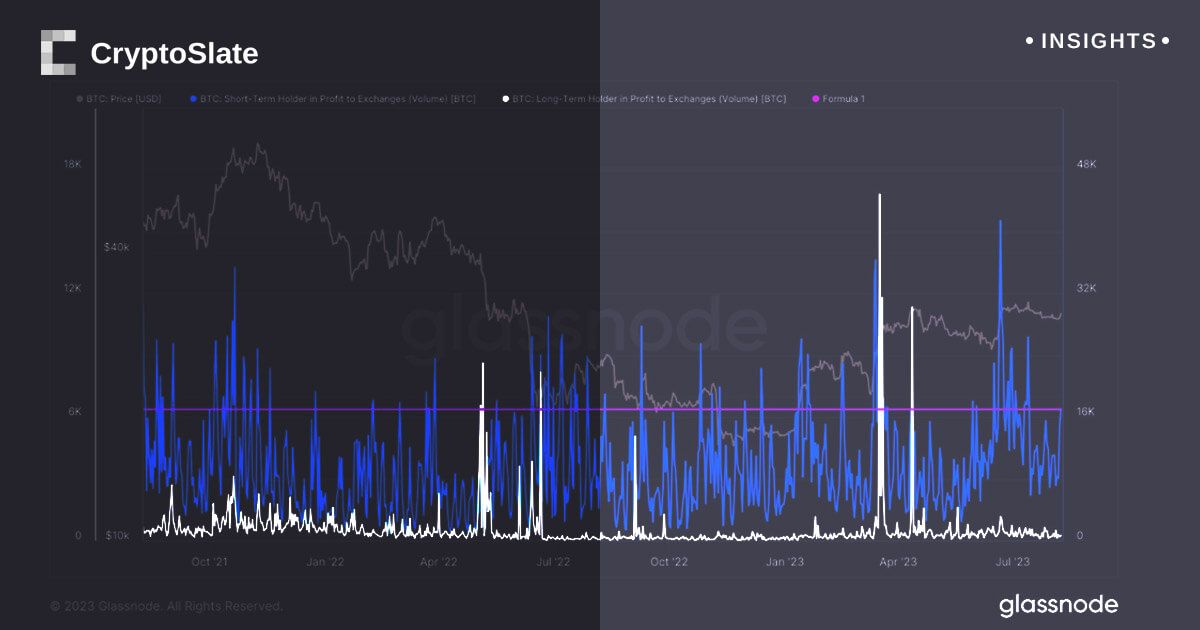Click the CryptoSlate brand name text

click(174, 54)
